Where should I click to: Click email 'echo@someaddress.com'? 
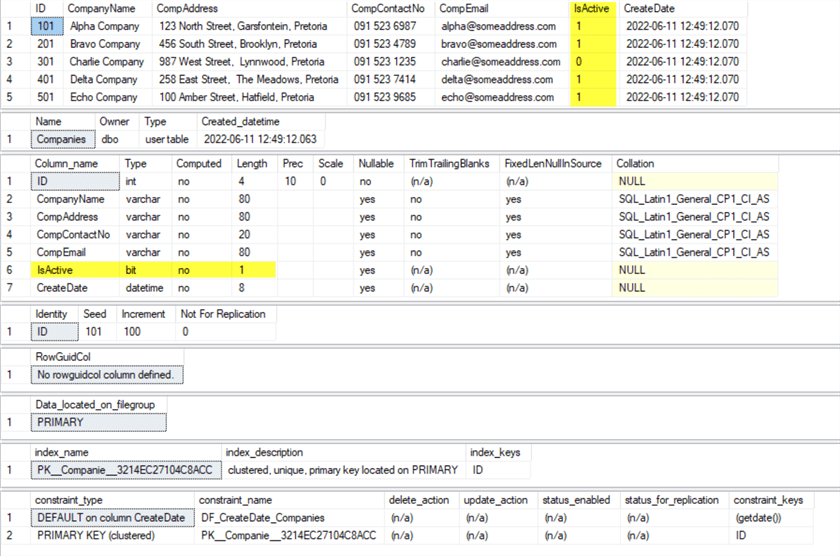tap(498, 97)
